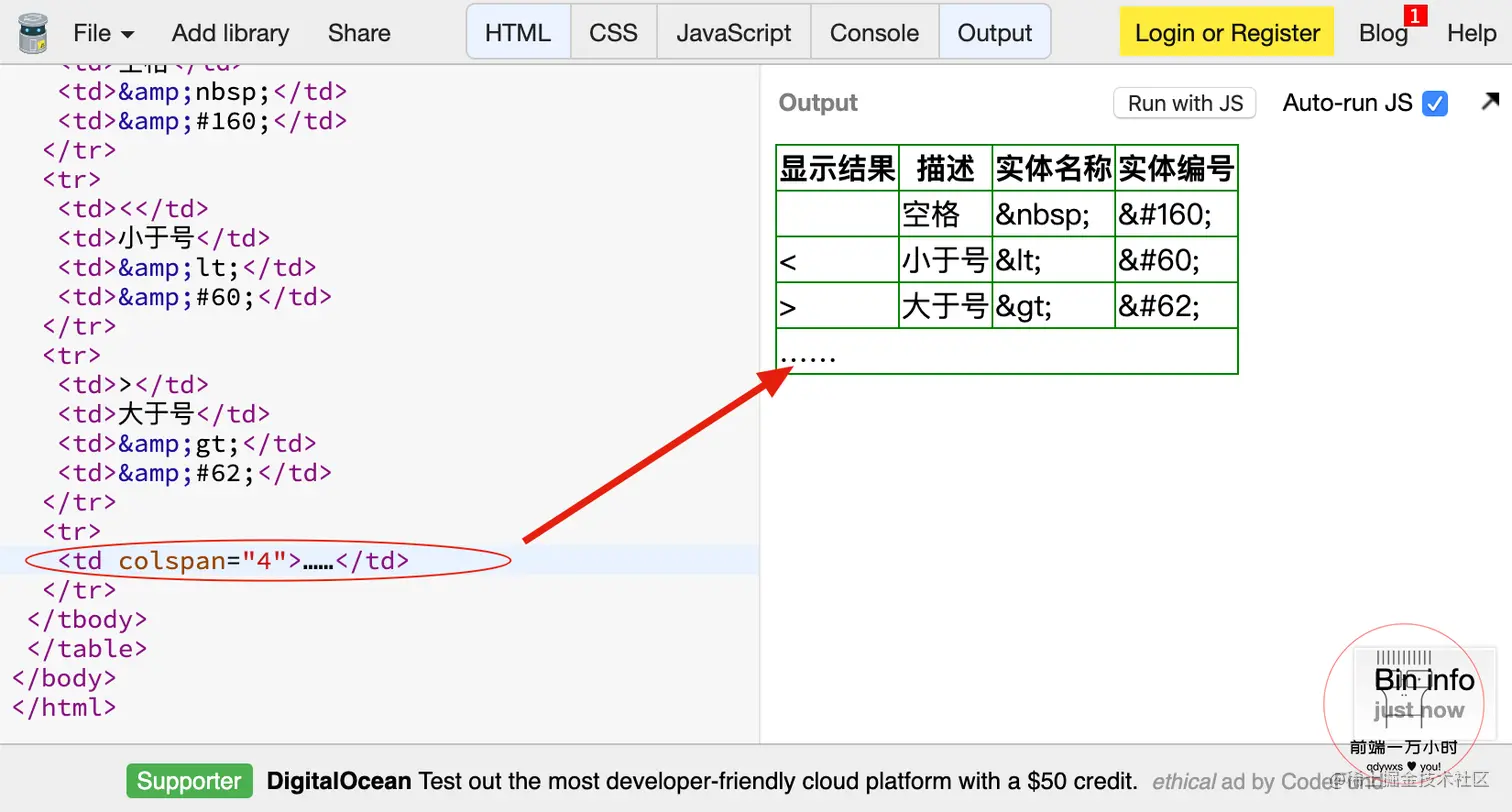The height and width of the screenshot is (812, 1512).
Task: Click the &#62; cell in output table
Action: pos(1177,306)
